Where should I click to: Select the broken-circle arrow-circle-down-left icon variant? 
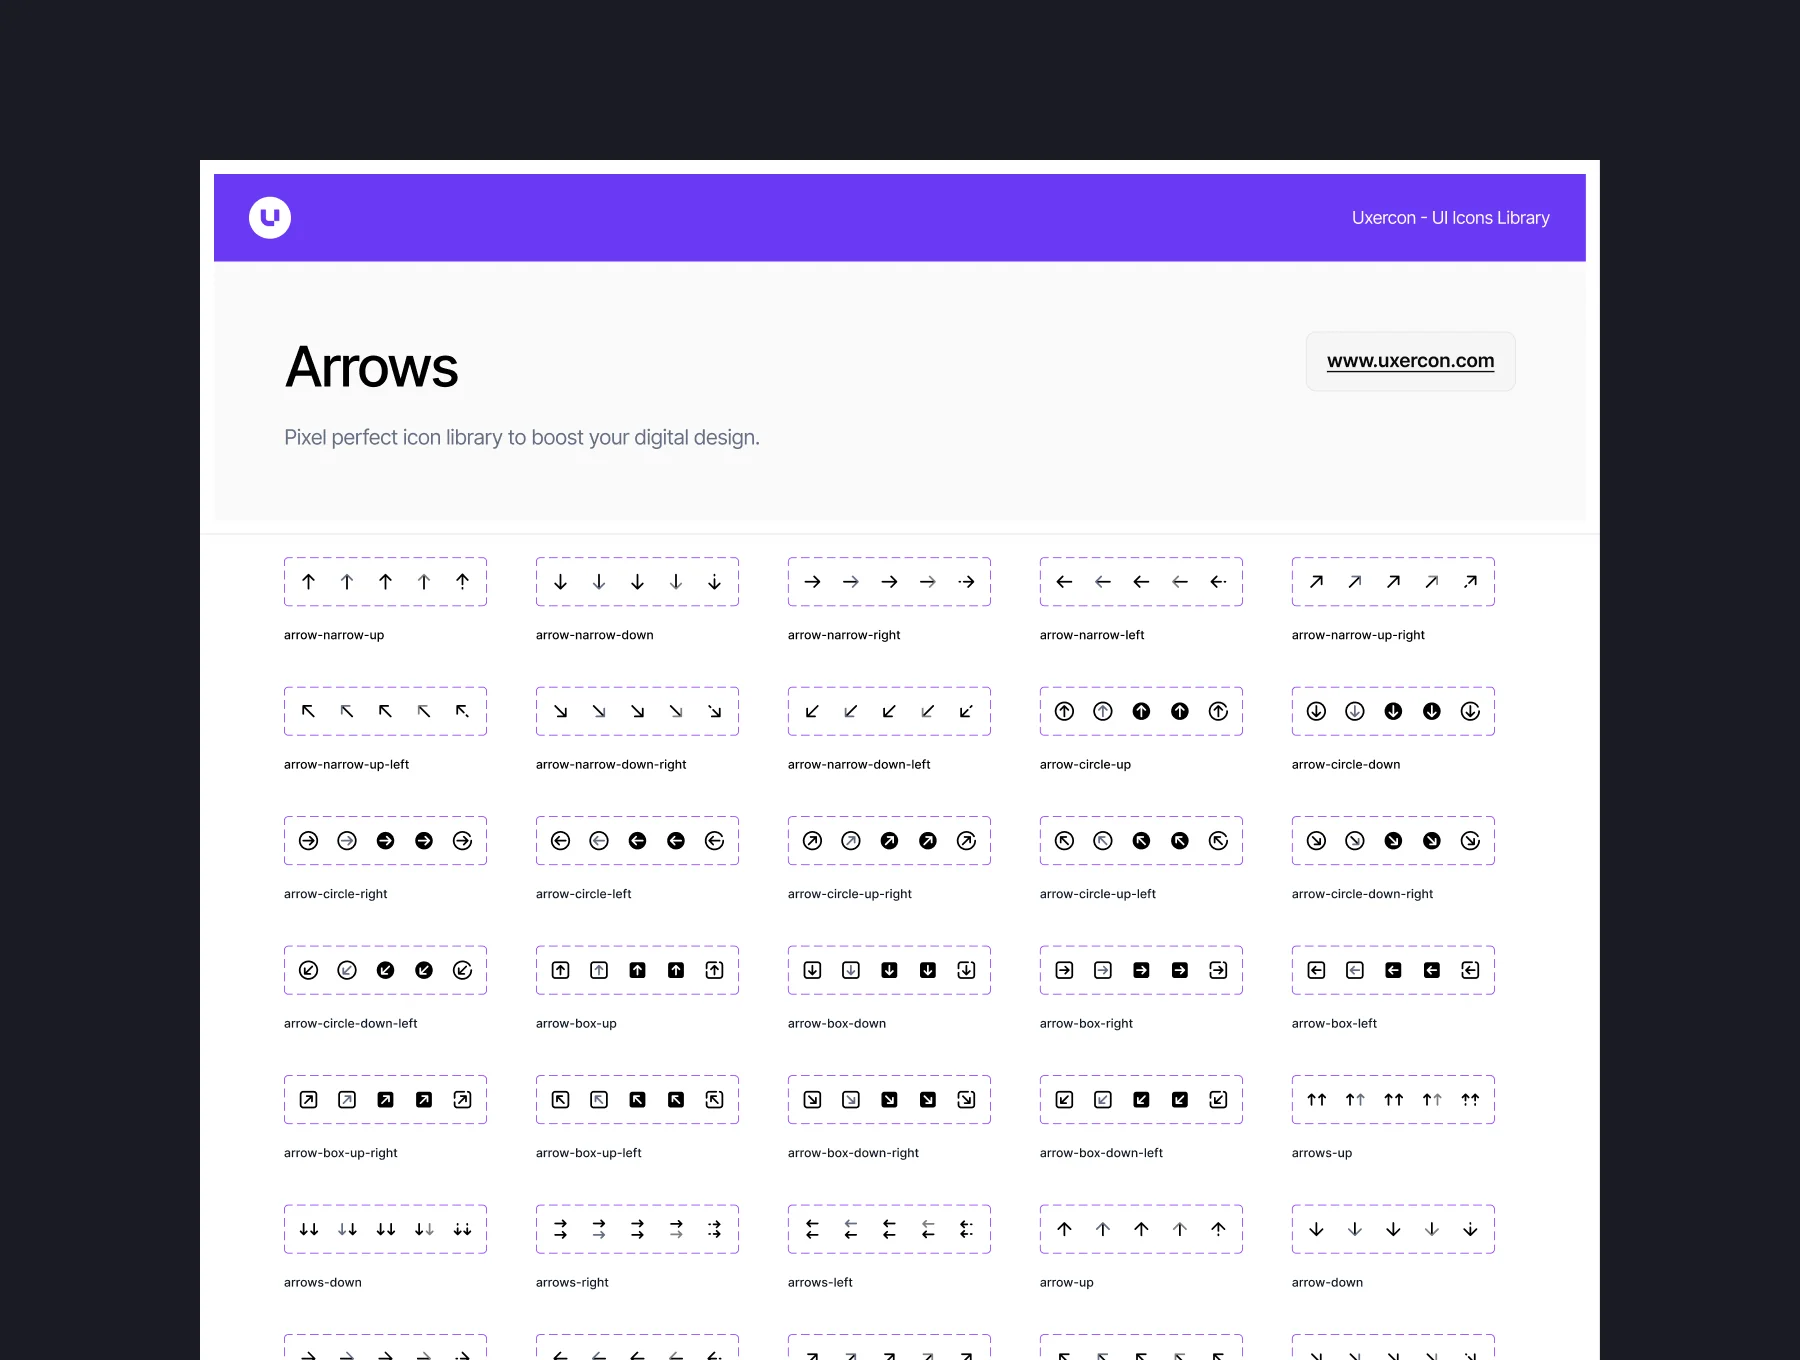tap(463, 970)
